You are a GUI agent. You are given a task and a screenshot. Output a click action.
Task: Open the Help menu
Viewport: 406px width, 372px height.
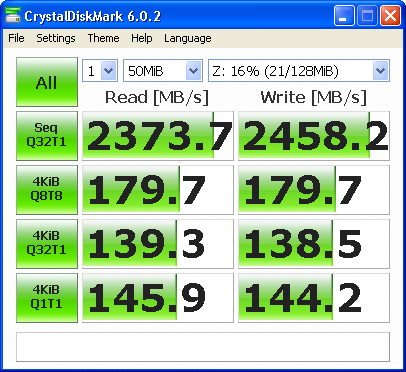click(142, 38)
